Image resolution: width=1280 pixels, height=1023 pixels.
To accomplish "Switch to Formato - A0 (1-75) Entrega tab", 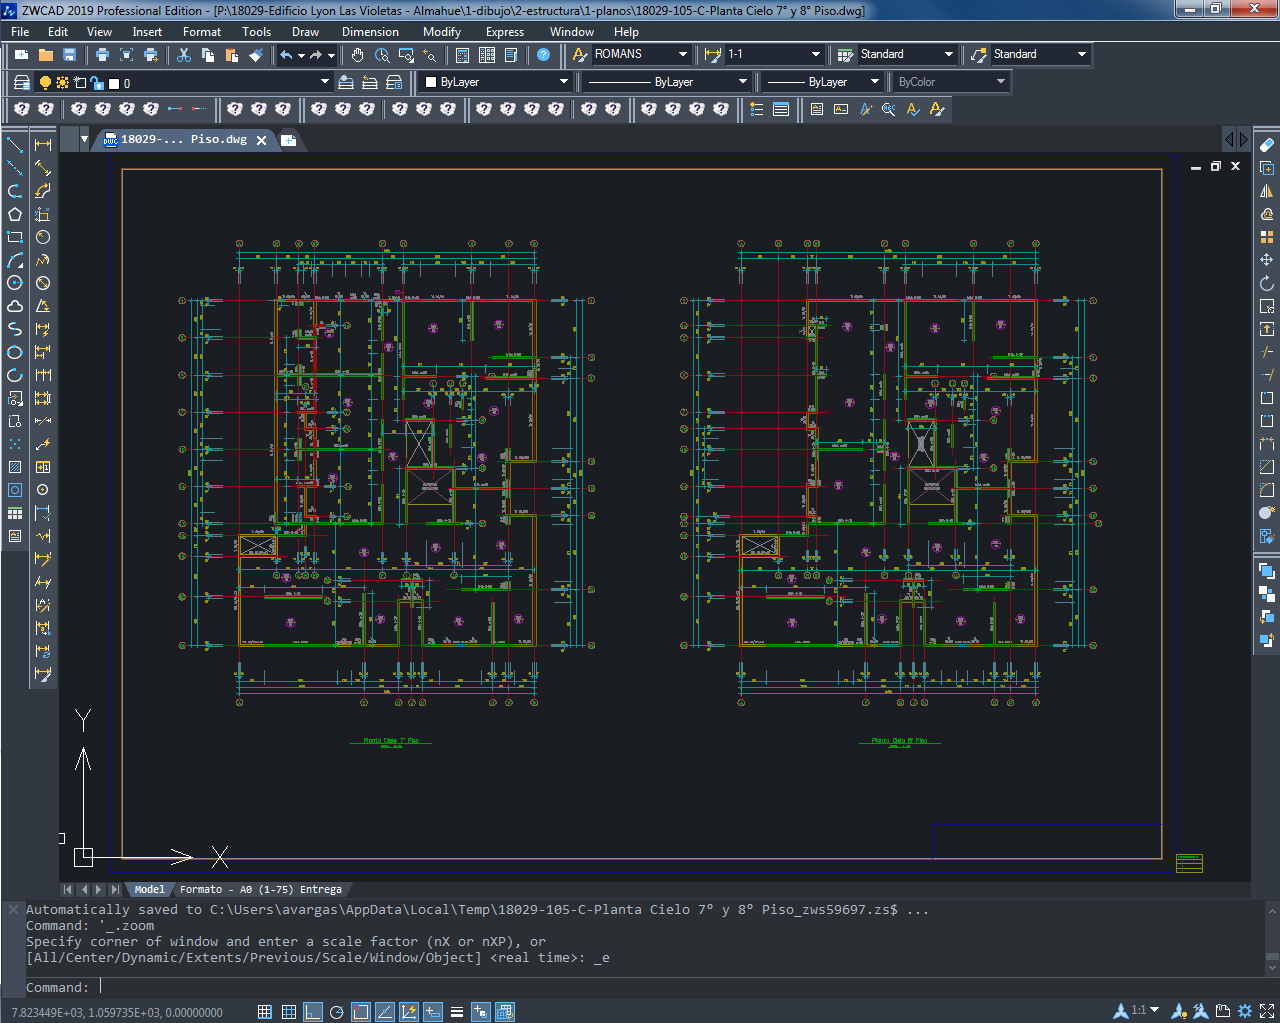I will point(260,889).
